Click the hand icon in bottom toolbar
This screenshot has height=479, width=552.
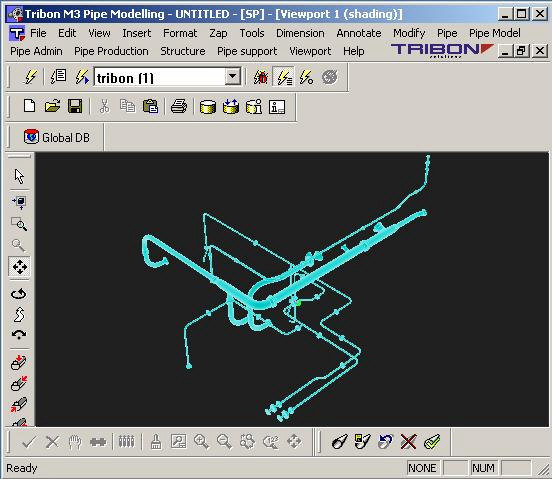coord(75,442)
